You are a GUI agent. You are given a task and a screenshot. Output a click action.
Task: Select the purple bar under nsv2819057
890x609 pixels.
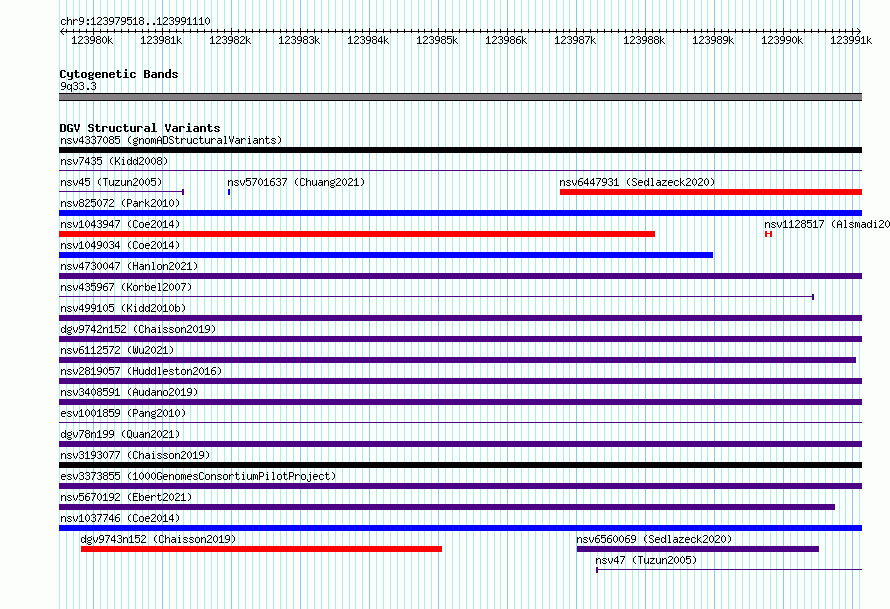point(460,381)
